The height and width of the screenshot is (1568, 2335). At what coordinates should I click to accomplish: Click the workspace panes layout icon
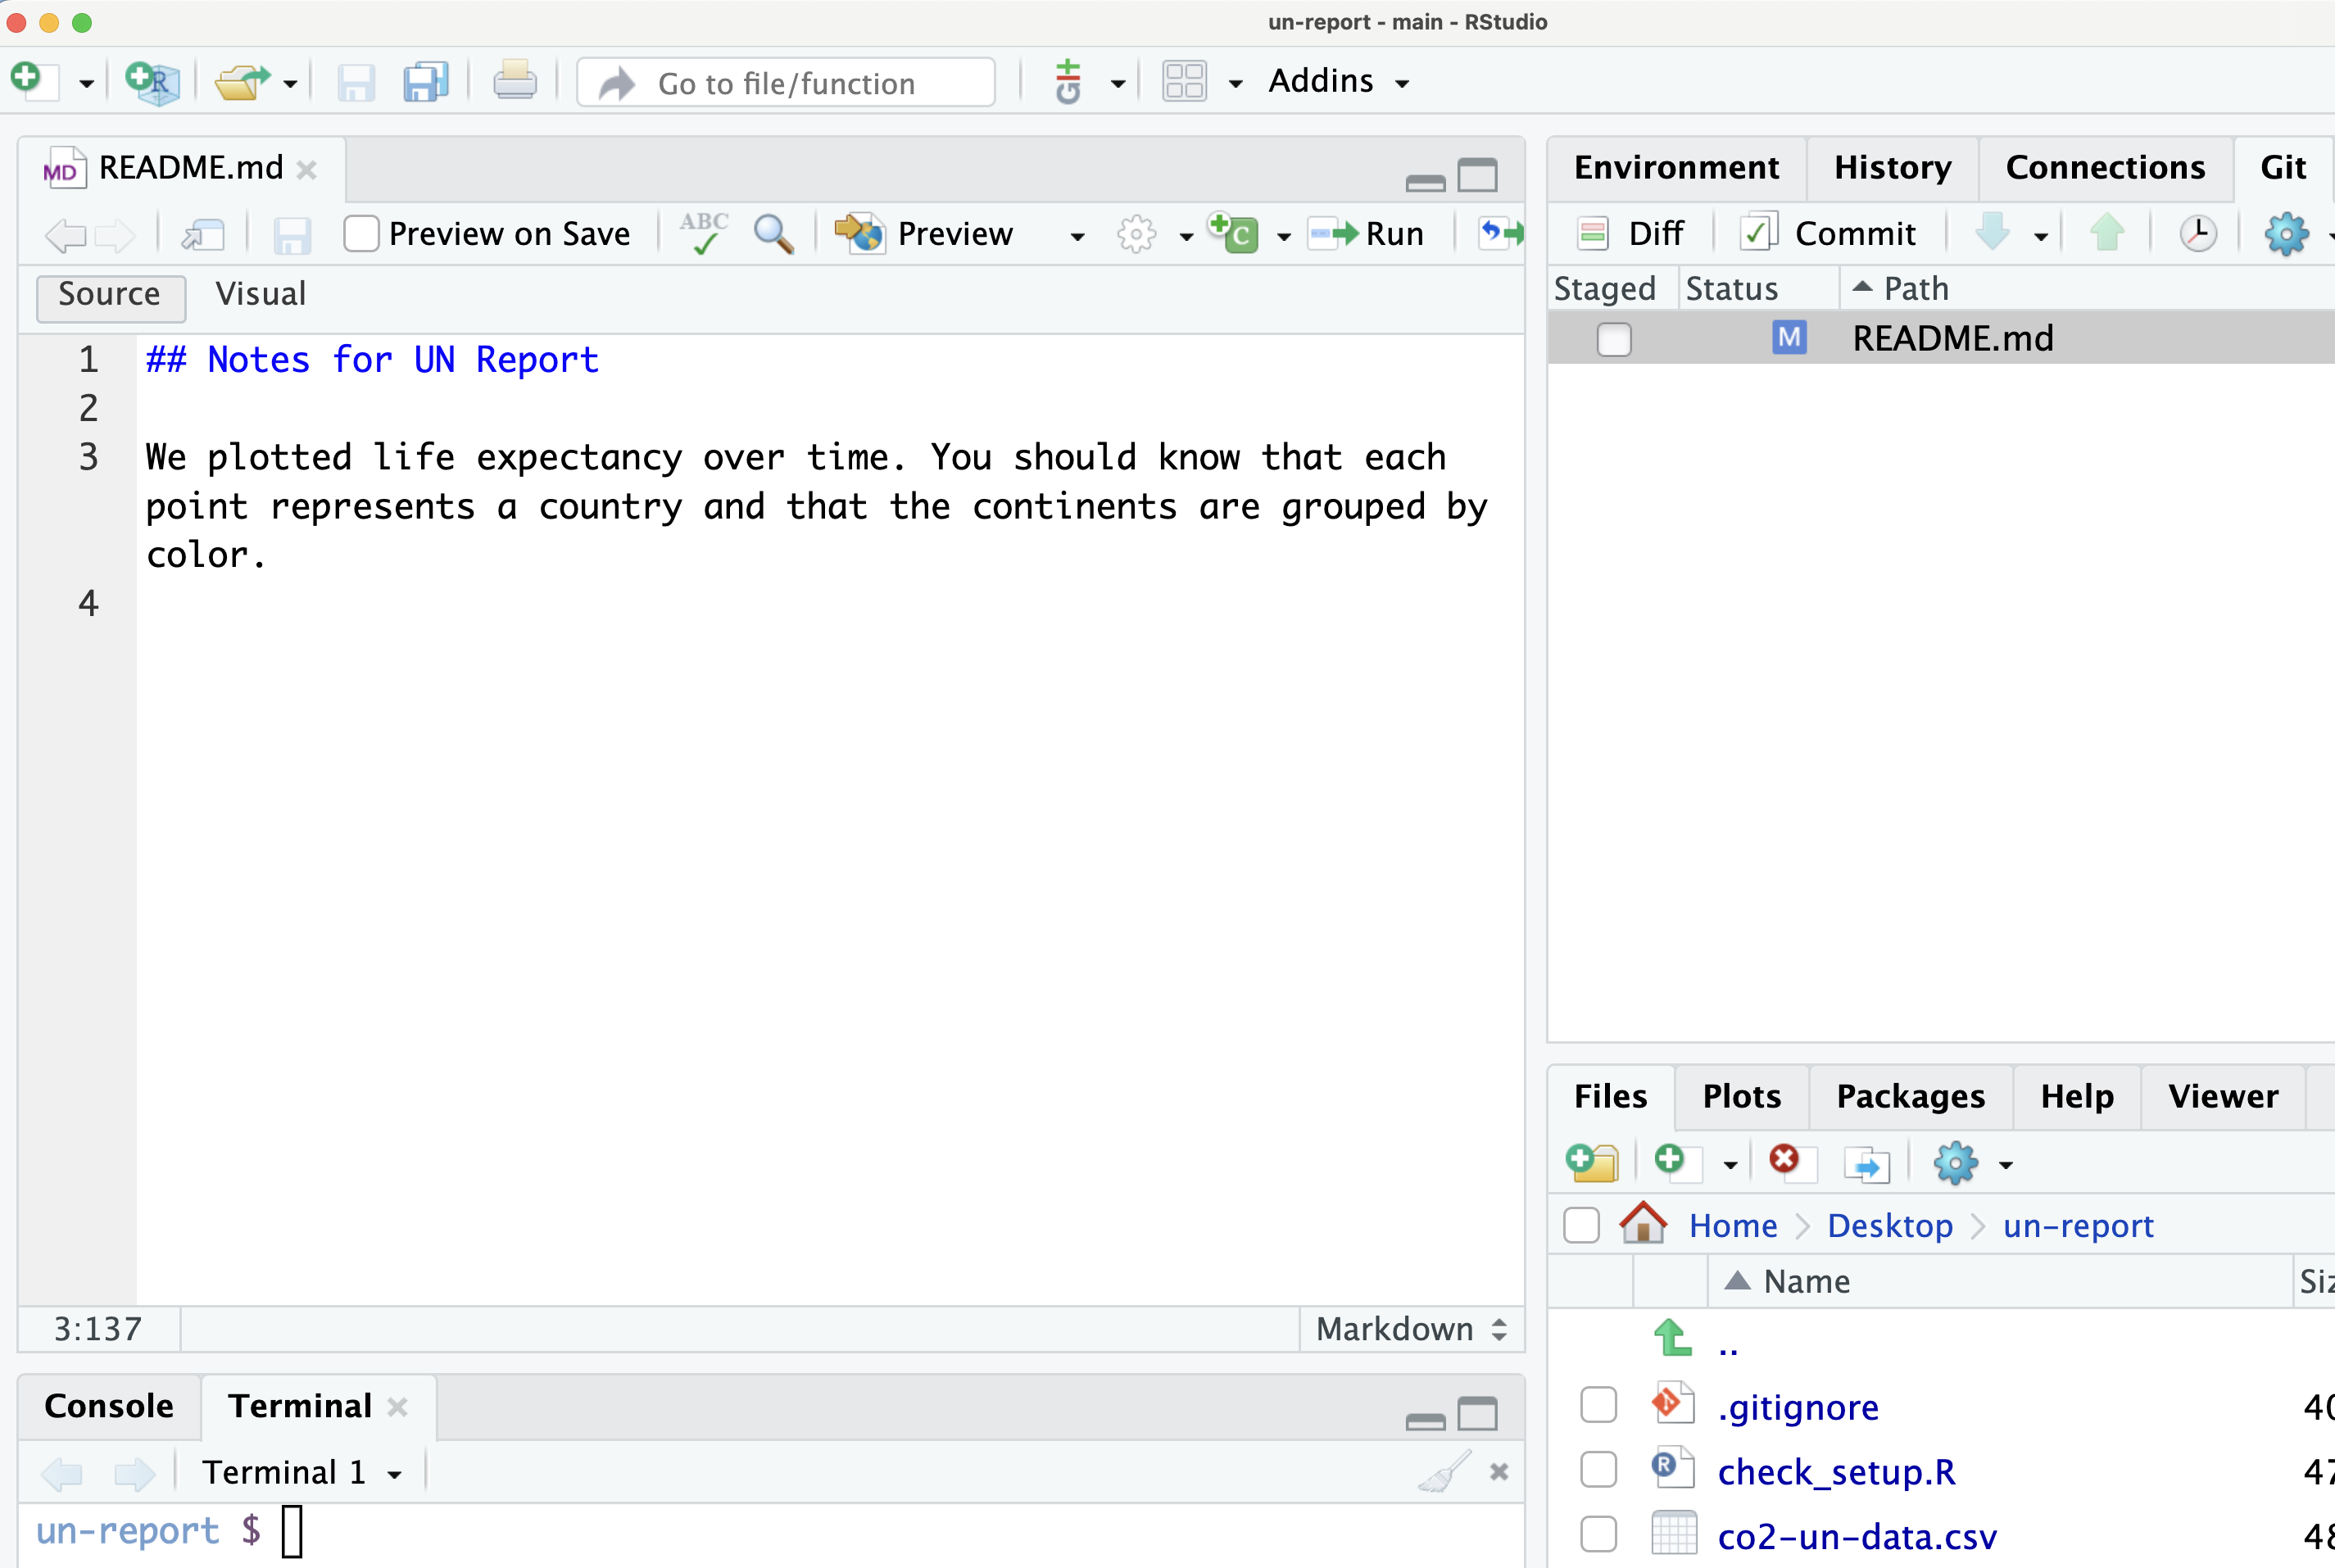coord(1184,81)
